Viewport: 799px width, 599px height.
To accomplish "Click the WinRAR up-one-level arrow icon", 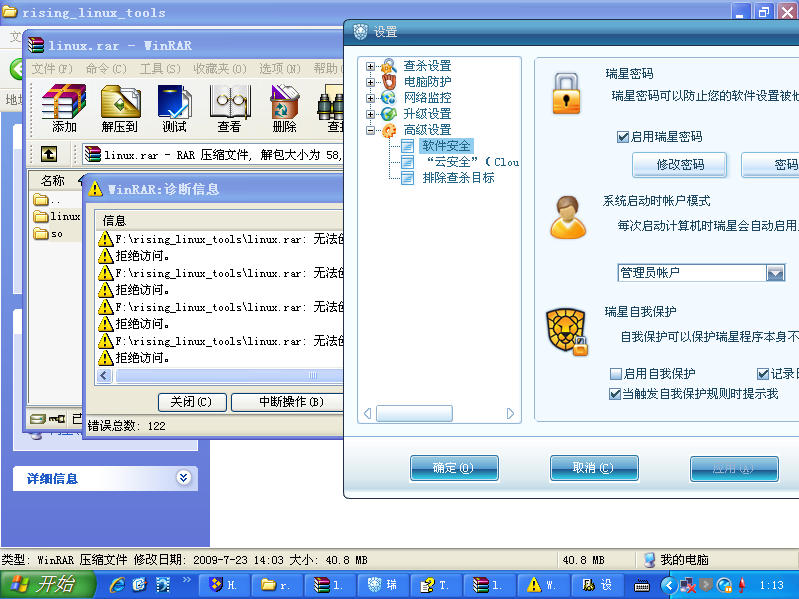I will click(49, 154).
